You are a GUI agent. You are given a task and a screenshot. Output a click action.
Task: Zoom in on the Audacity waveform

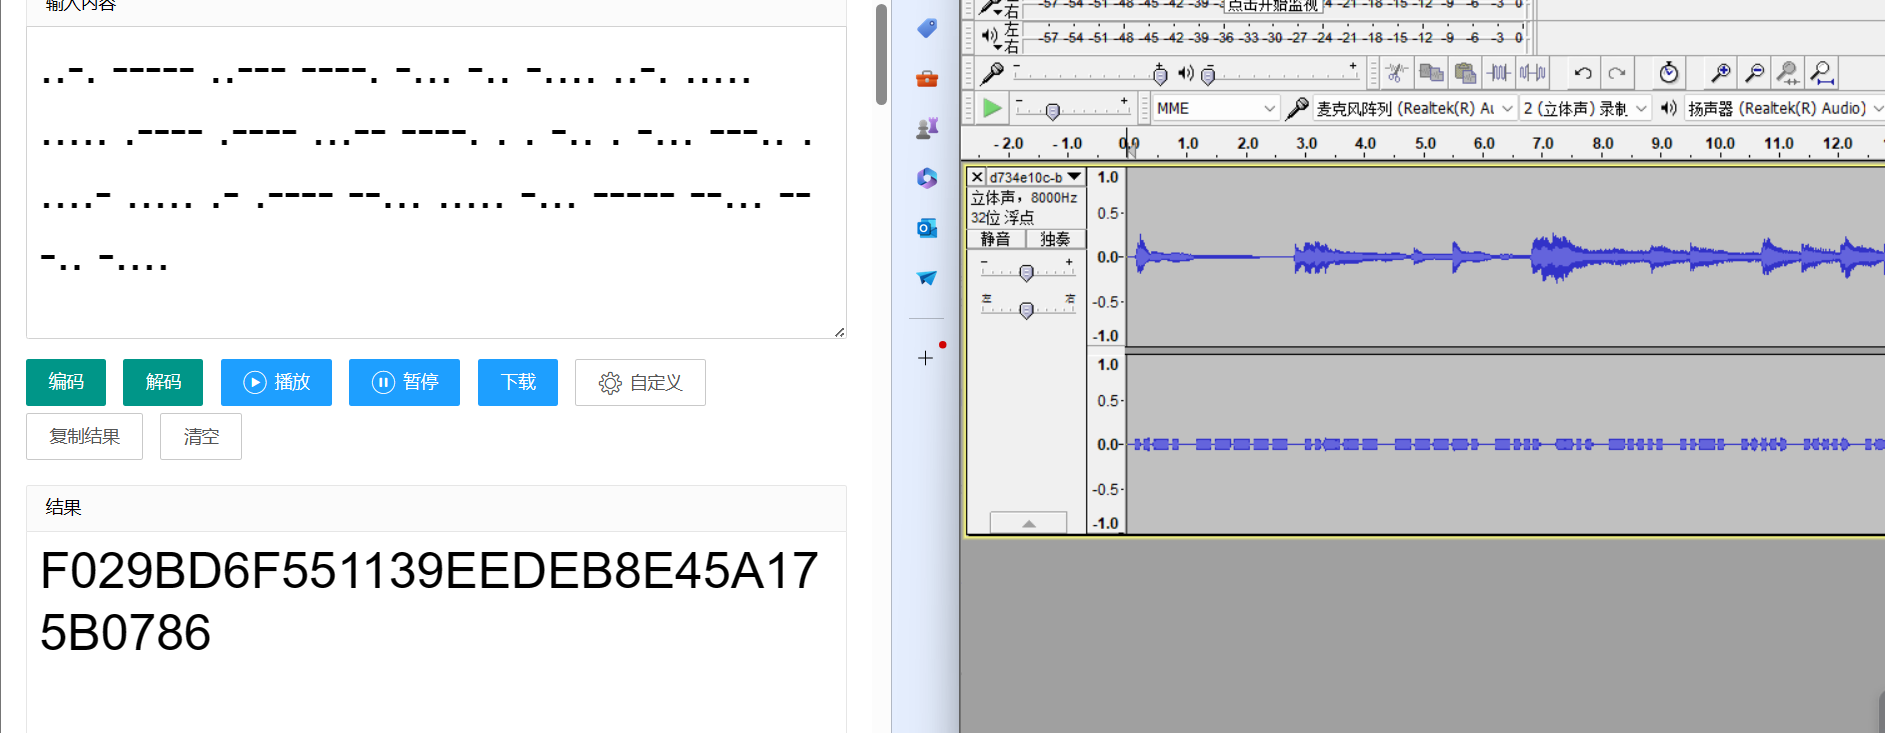click(x=1720, y=73)
